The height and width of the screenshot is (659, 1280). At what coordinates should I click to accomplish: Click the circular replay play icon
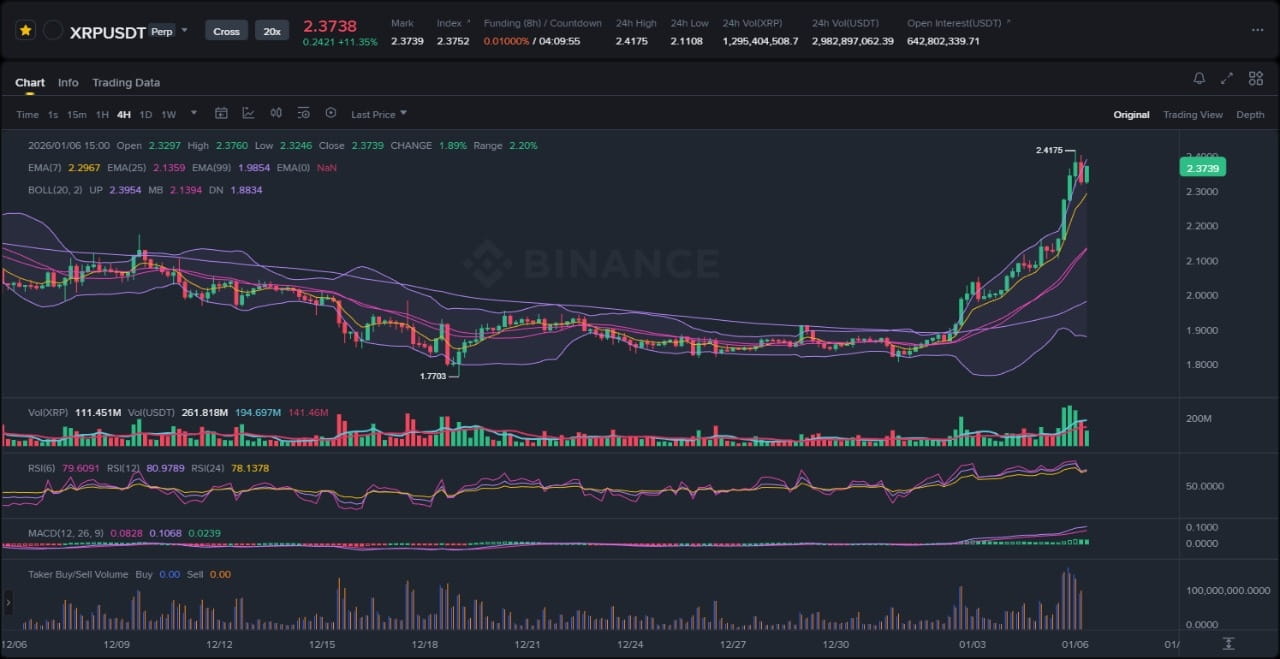click(x=331, y=114)
